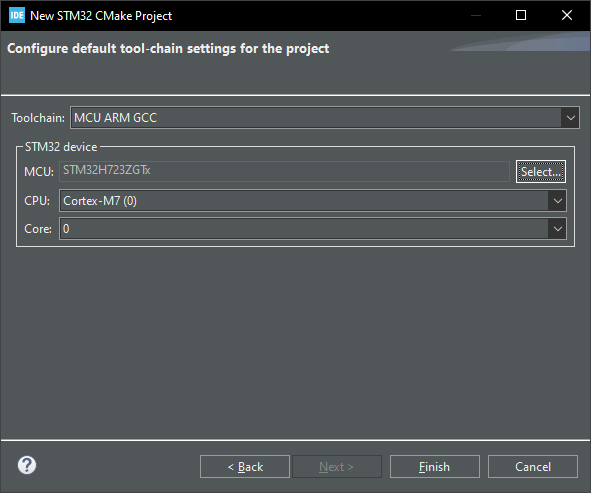Click Finish to create the project
This screenshot has height=493, width=591.
(435, 467)
